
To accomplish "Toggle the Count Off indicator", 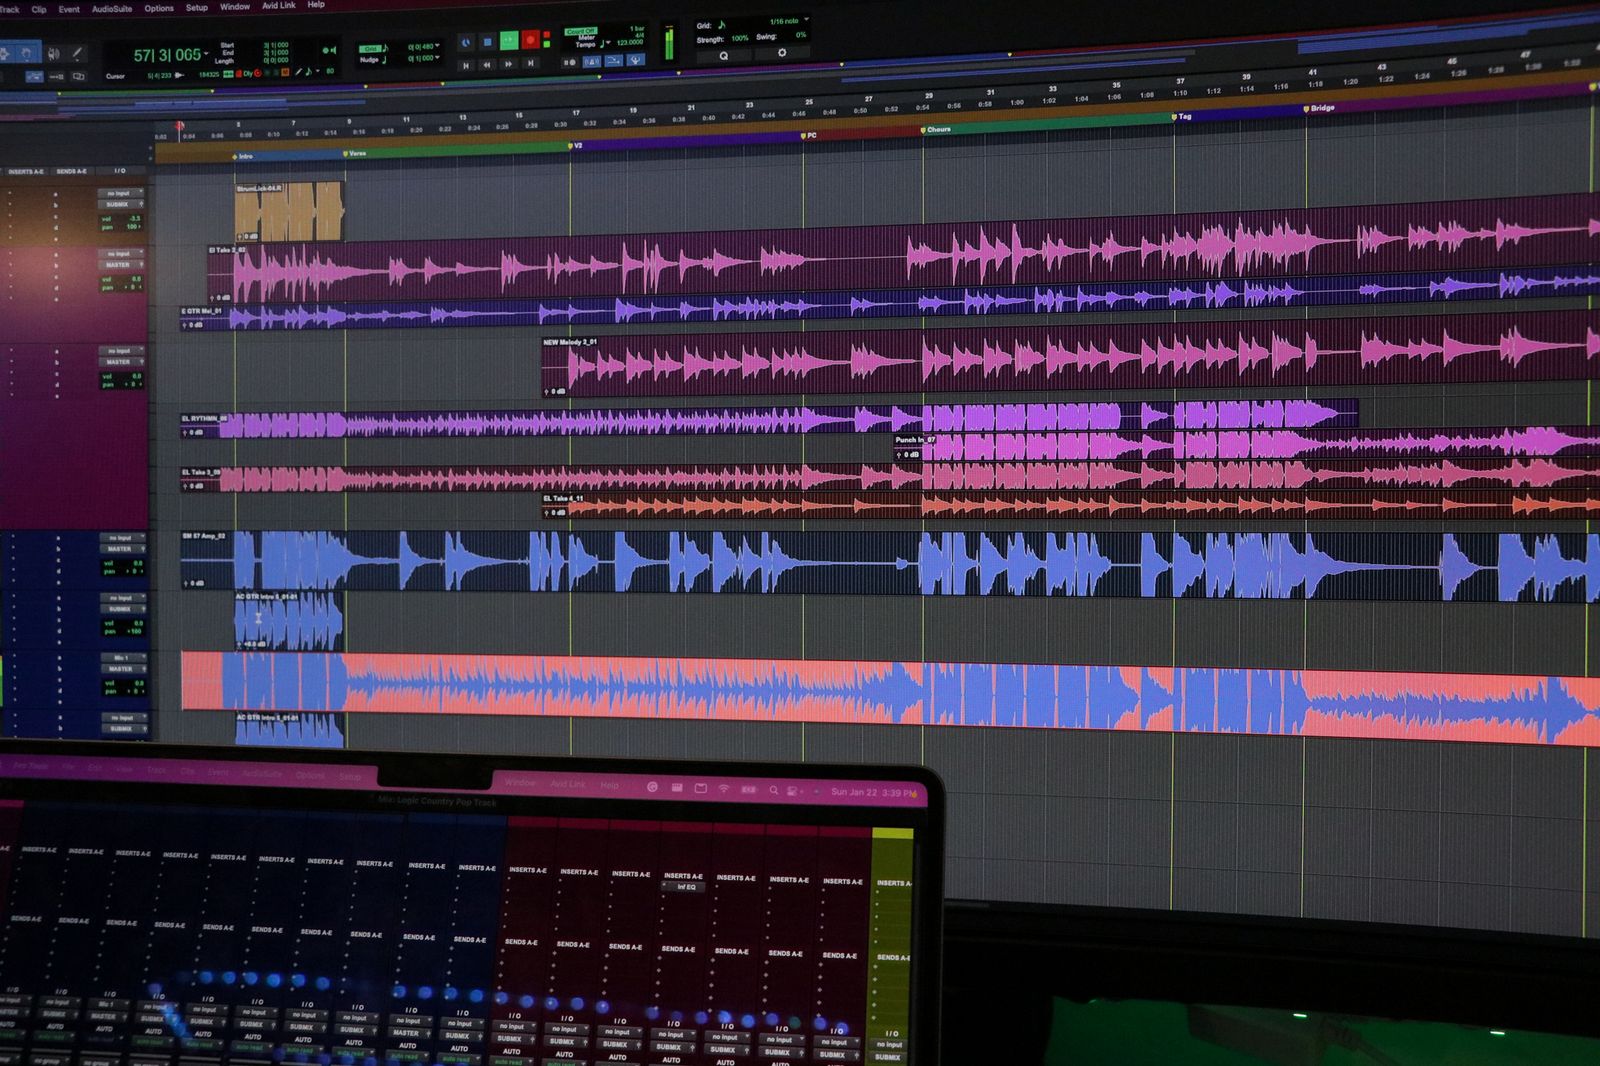I will click(x=581, y=32).
